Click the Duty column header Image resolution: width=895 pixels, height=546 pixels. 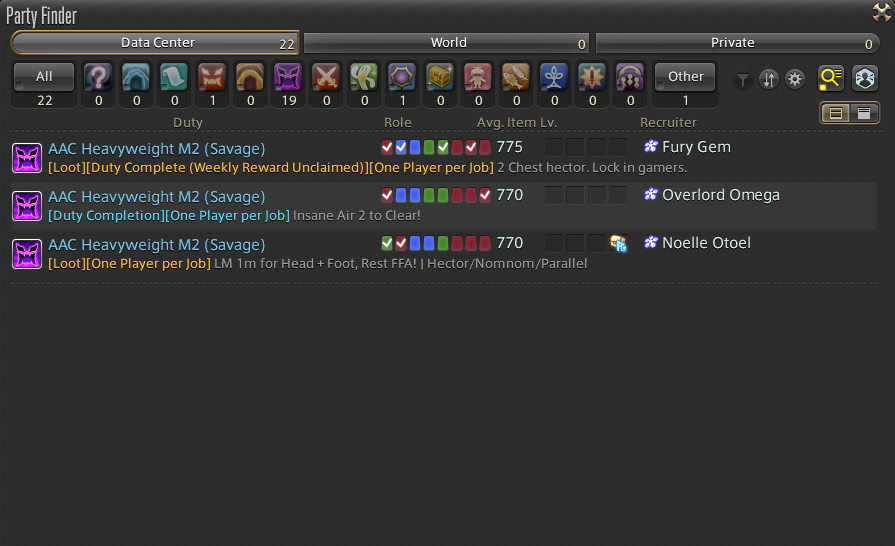coord(188,123)
